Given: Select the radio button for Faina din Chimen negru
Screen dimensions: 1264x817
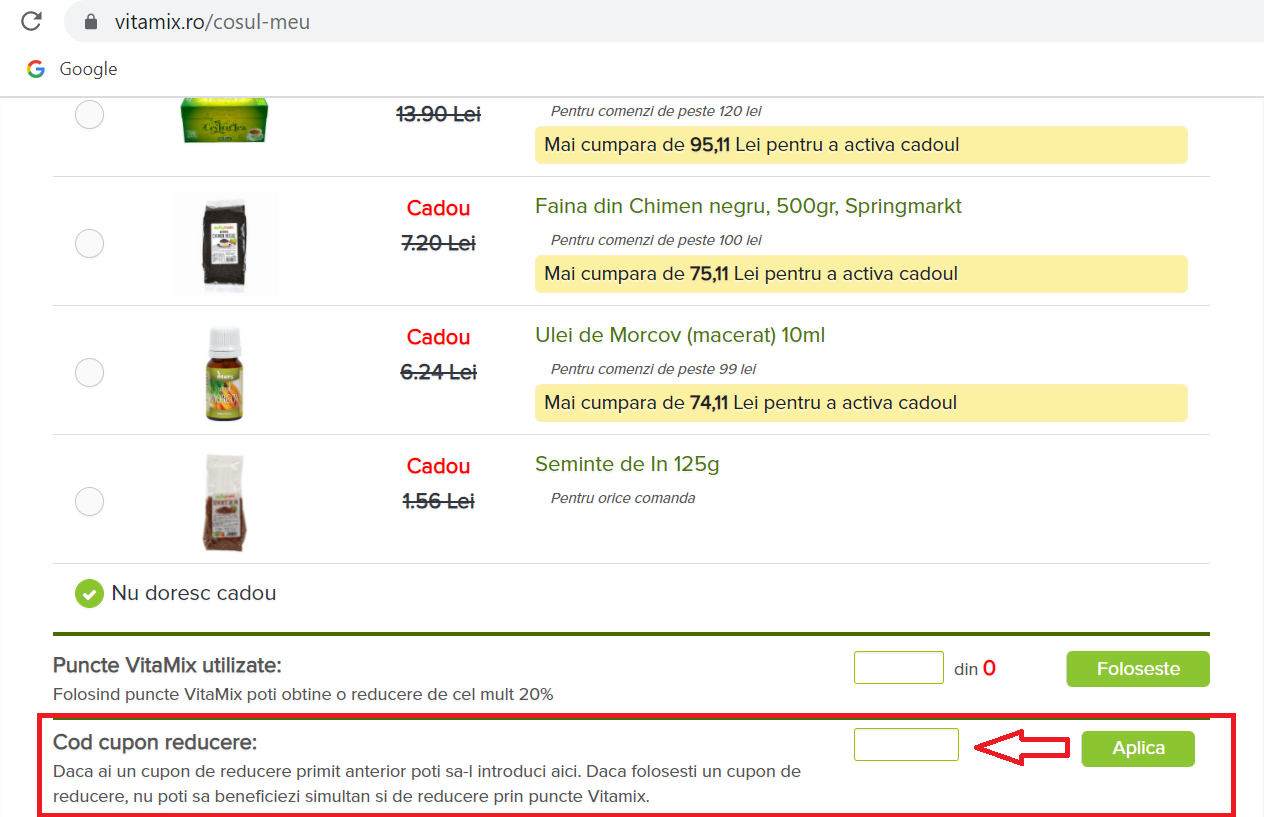Looking at the screenshot, I should tap(90, 243).
